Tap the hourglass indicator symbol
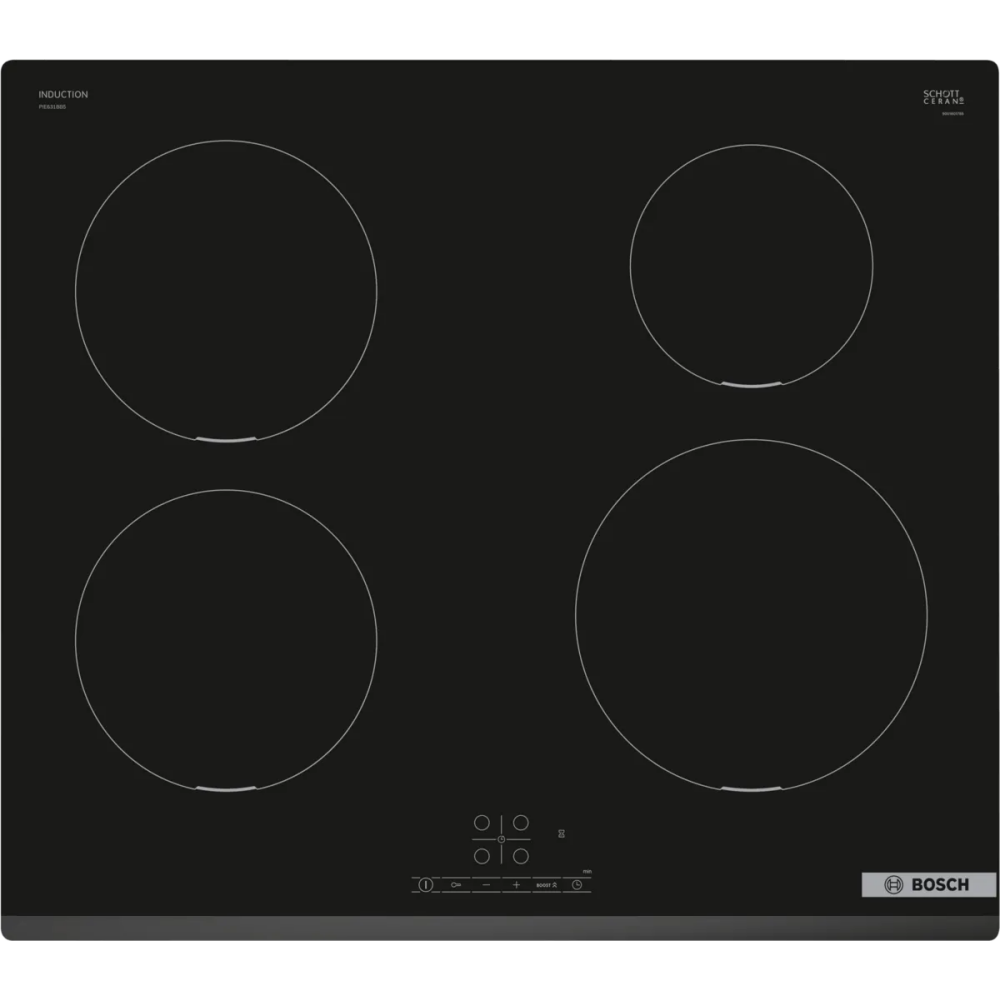Image resolution: width=1000 pixels, height=1000 pixels. pos(562,834)
